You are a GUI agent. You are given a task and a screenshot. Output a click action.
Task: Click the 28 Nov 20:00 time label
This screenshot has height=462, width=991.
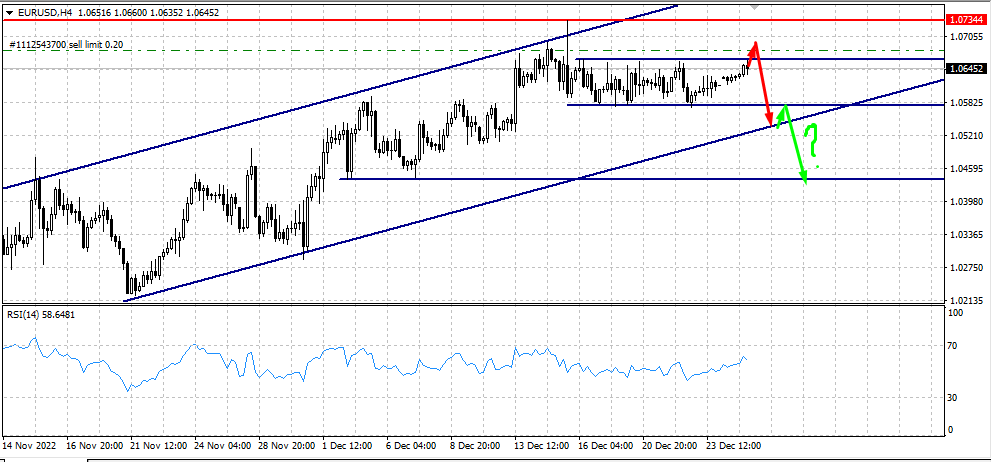point(286,446)
